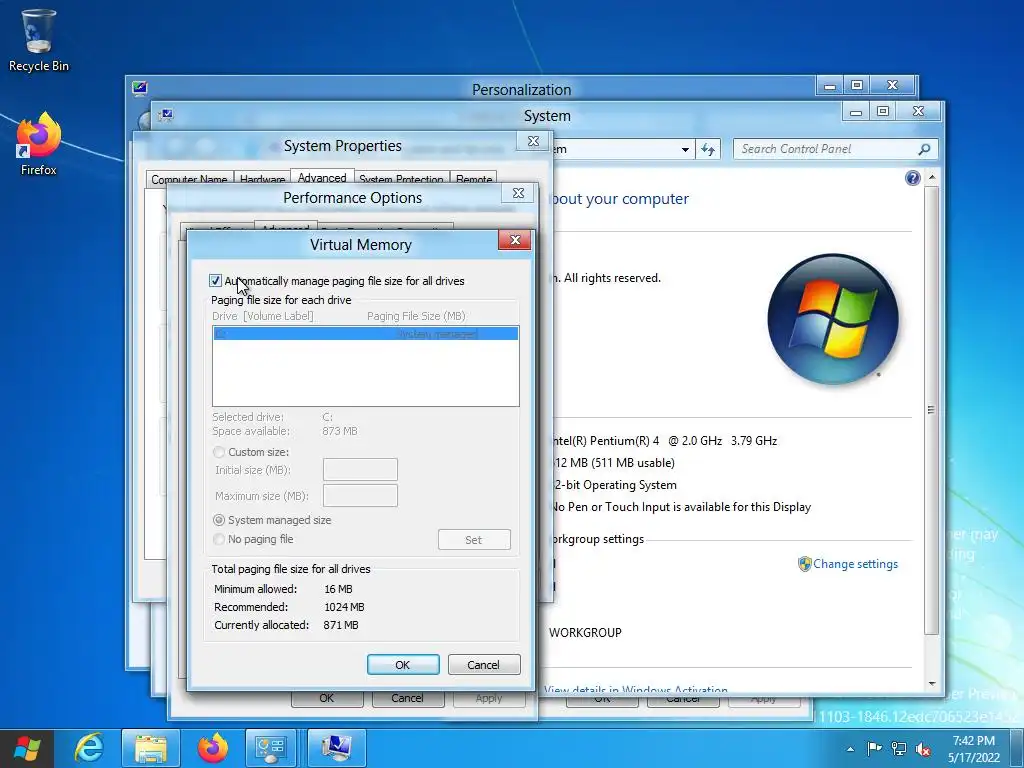The image size is (1024, 768).
Task: Minimize the Personalization window
Action: (x=829, y=85)
